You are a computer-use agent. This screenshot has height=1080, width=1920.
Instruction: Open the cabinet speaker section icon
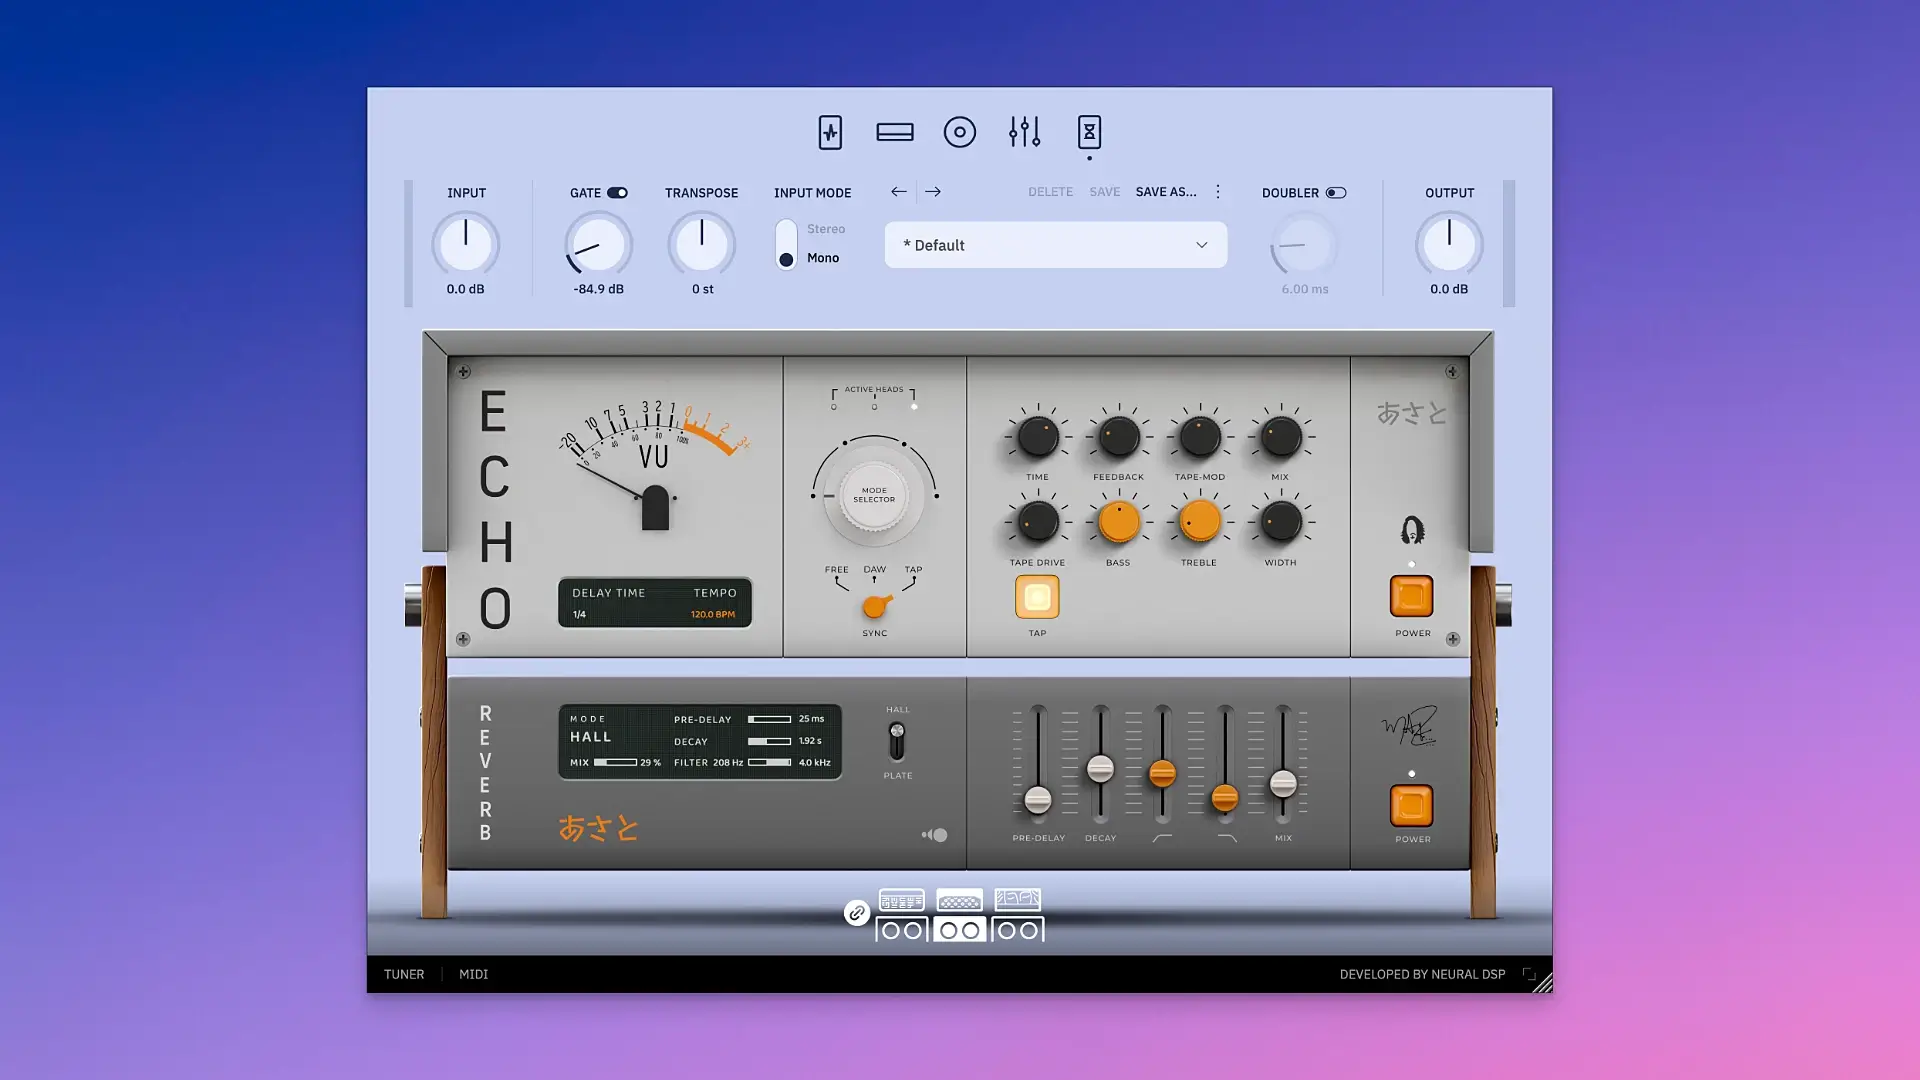point(960,132)
